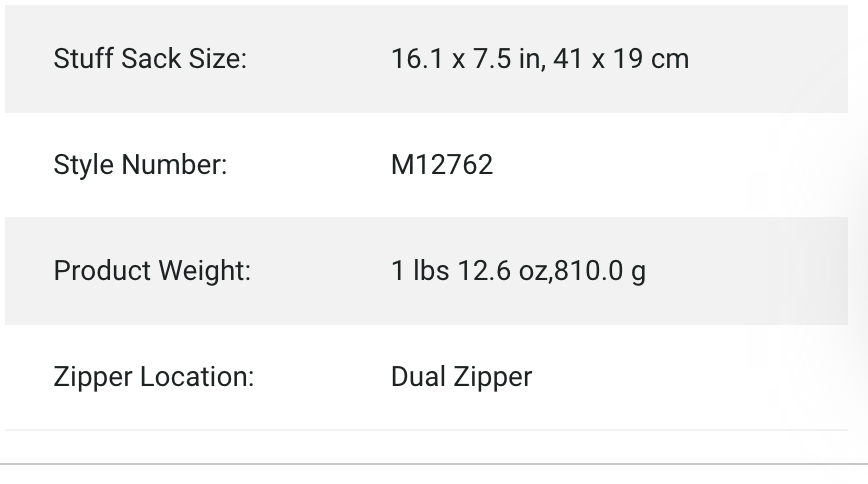Screen dimensions: 868x484
Task: Click the word "Style" in the second row
Action: [83, 164]
